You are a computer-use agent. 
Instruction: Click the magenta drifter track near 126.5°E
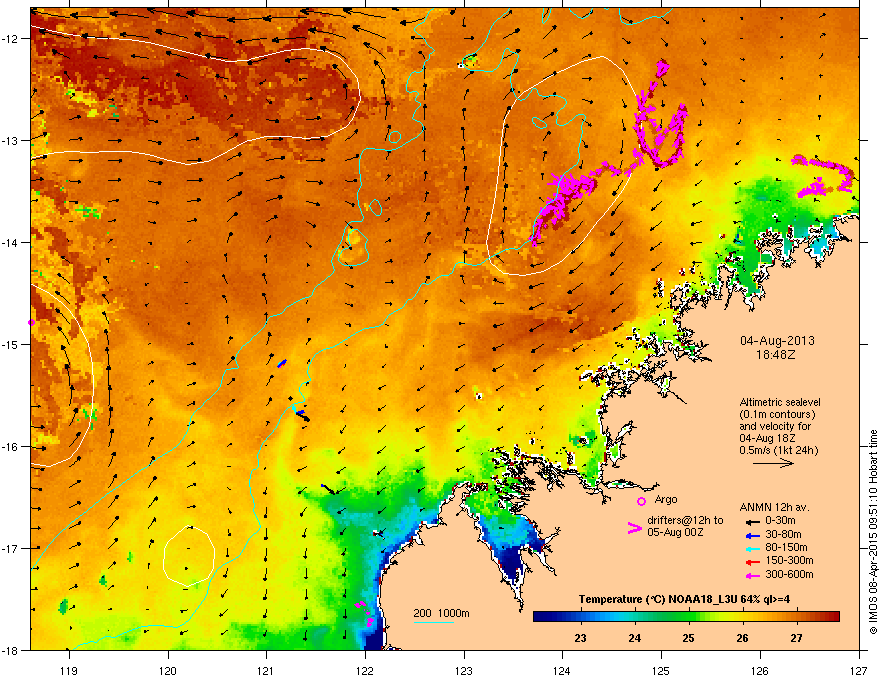pos(825,177)
